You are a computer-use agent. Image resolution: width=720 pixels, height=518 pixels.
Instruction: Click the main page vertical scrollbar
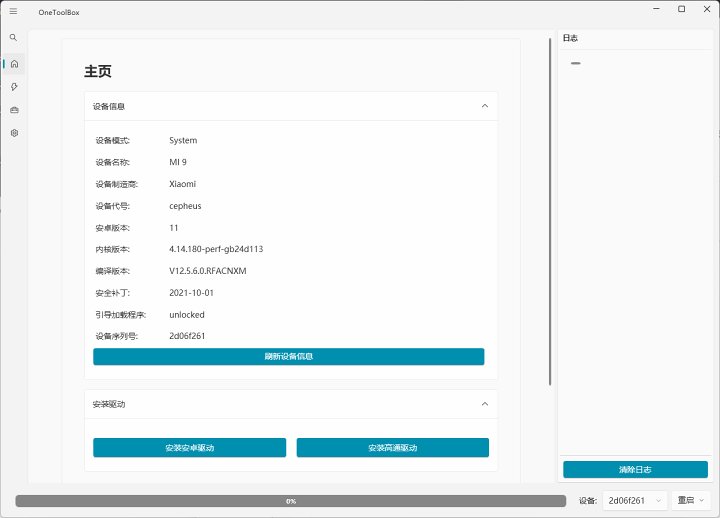tap(549, 210)
